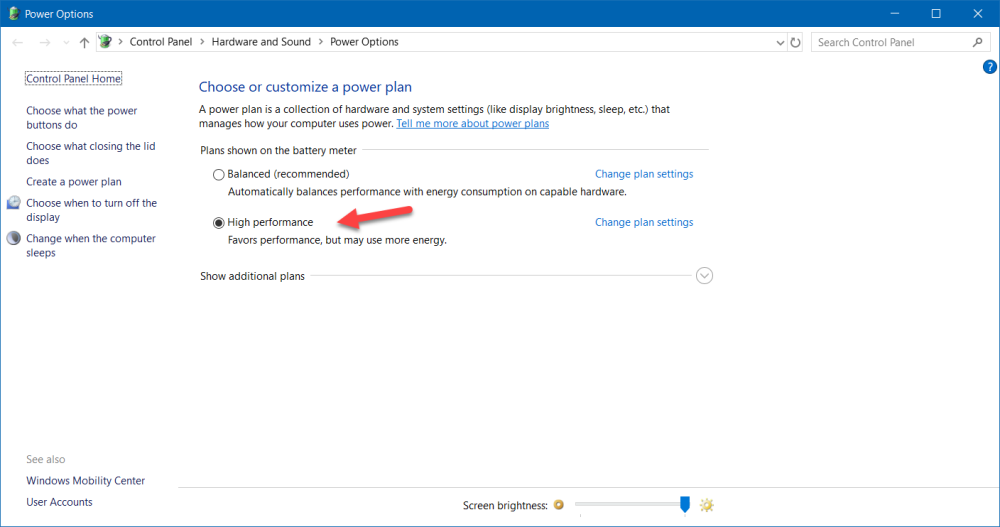Click the search magnifier icon
The width and height of the screenshot is (1000, 527).
point(978,42)
